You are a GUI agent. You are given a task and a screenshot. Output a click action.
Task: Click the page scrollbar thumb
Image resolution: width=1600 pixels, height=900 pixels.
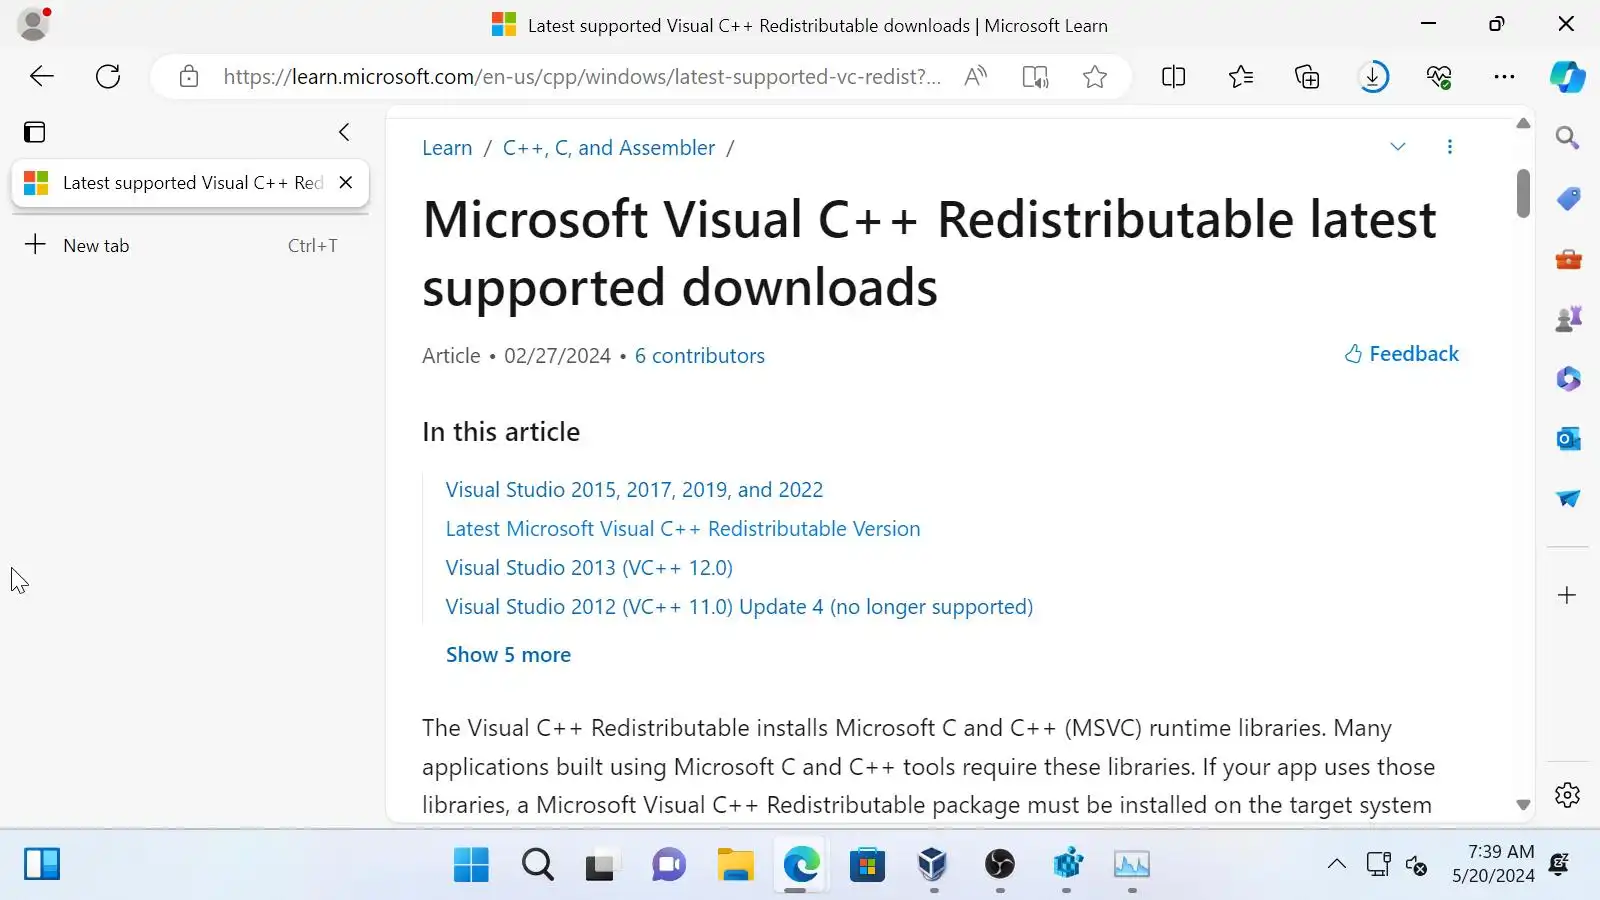[x=1523, y=193]
